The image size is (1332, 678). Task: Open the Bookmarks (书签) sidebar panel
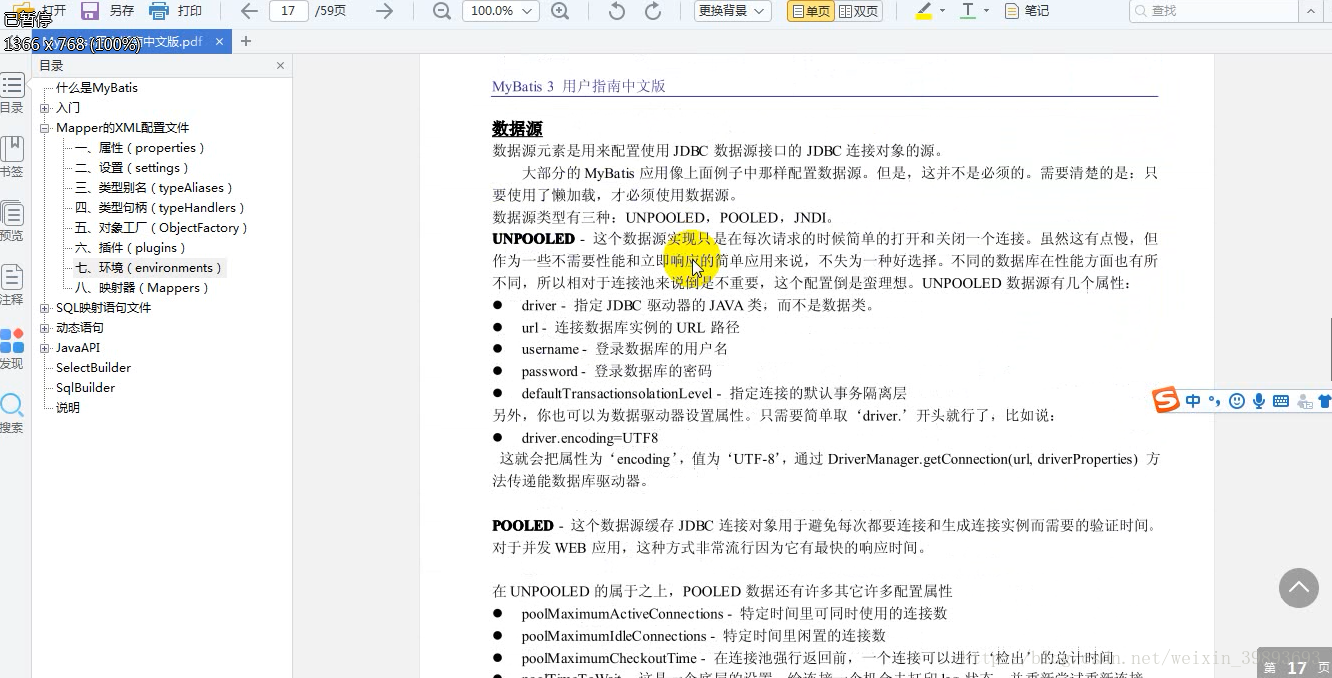coord(12,158)
